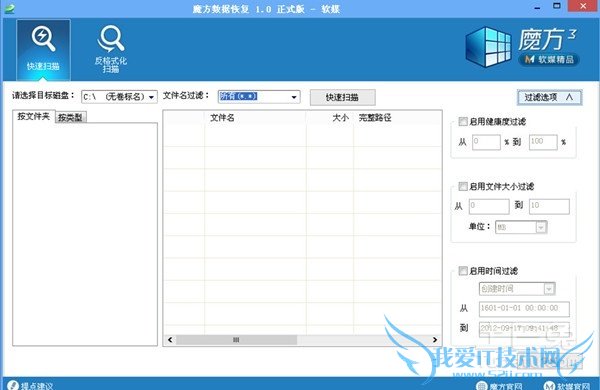Screen dimensions: 600x390
Task: Switch to the 按文件夹 tab
Action: click(34, 116)
